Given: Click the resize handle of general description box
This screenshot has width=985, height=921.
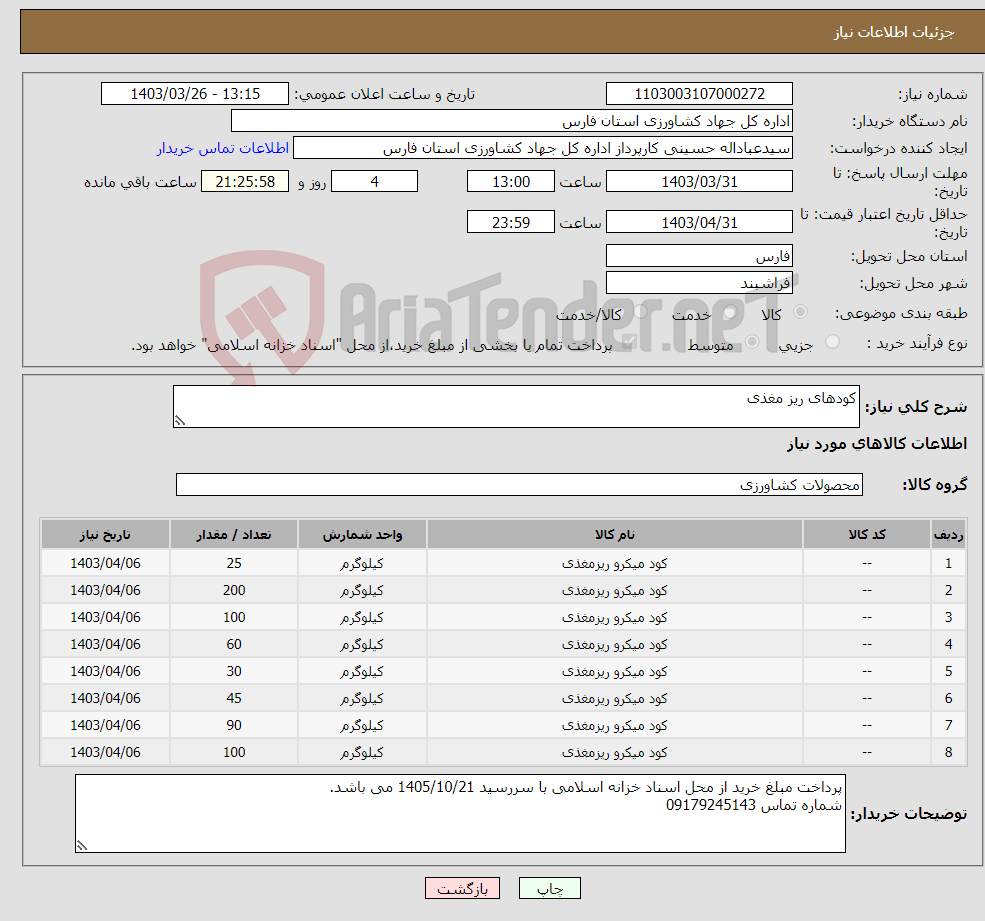Looking at the screenshot, I should pos(180,421).
